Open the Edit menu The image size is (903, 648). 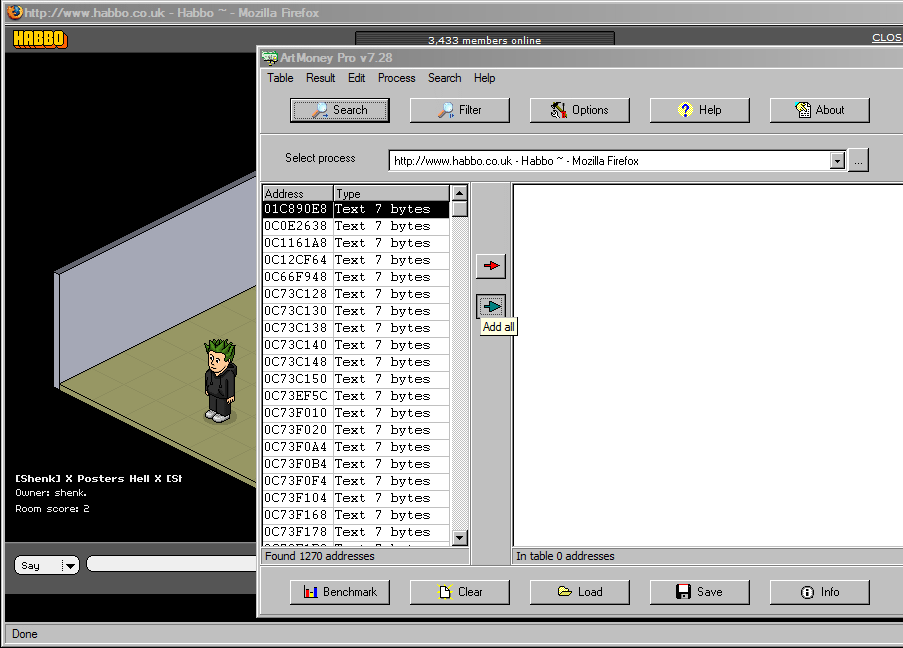(356, 78)
